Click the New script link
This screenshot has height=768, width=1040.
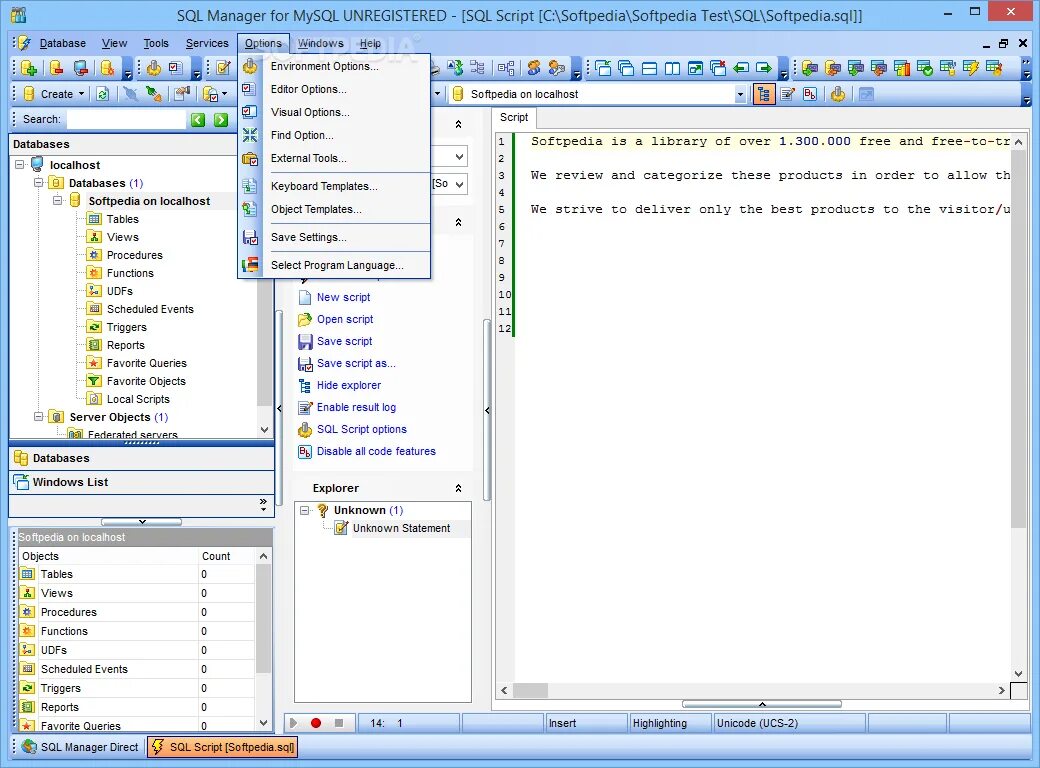point(344,297)
